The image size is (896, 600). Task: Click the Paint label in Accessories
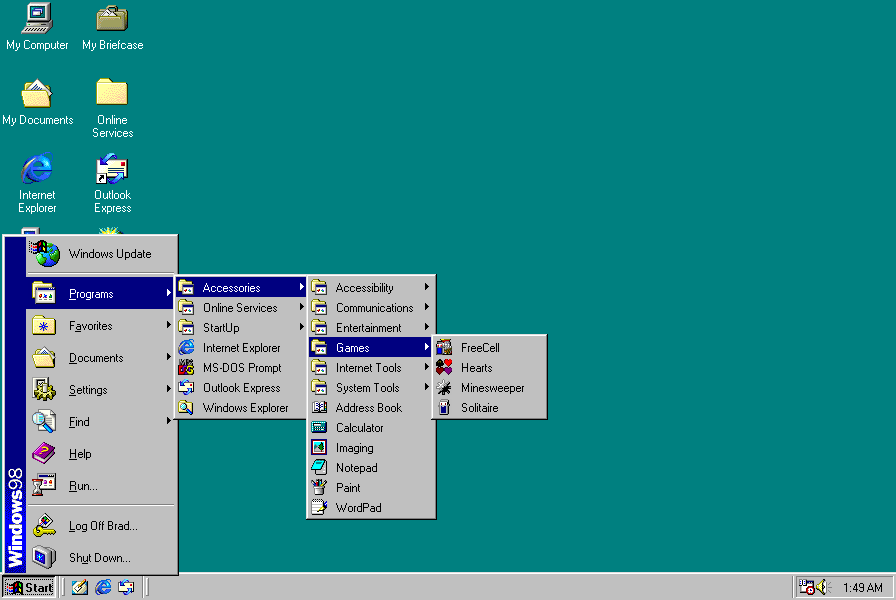pyautogui.click(x=348, y=488)
